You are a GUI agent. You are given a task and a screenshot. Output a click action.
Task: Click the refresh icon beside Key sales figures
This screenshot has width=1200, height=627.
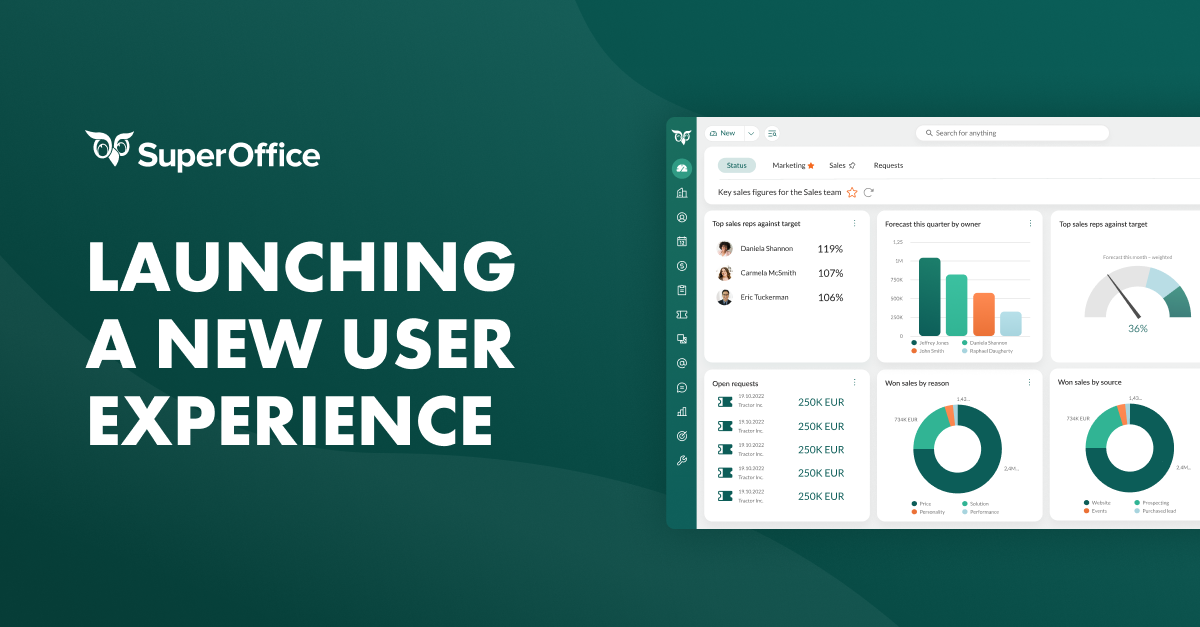point(868,192)
